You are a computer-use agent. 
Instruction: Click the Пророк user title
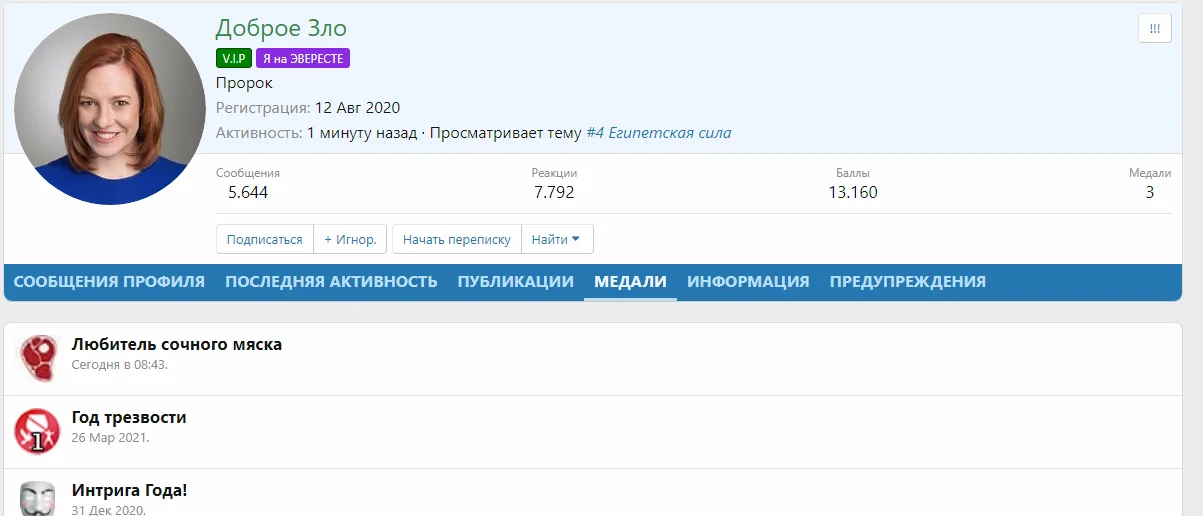pos(244,83)
